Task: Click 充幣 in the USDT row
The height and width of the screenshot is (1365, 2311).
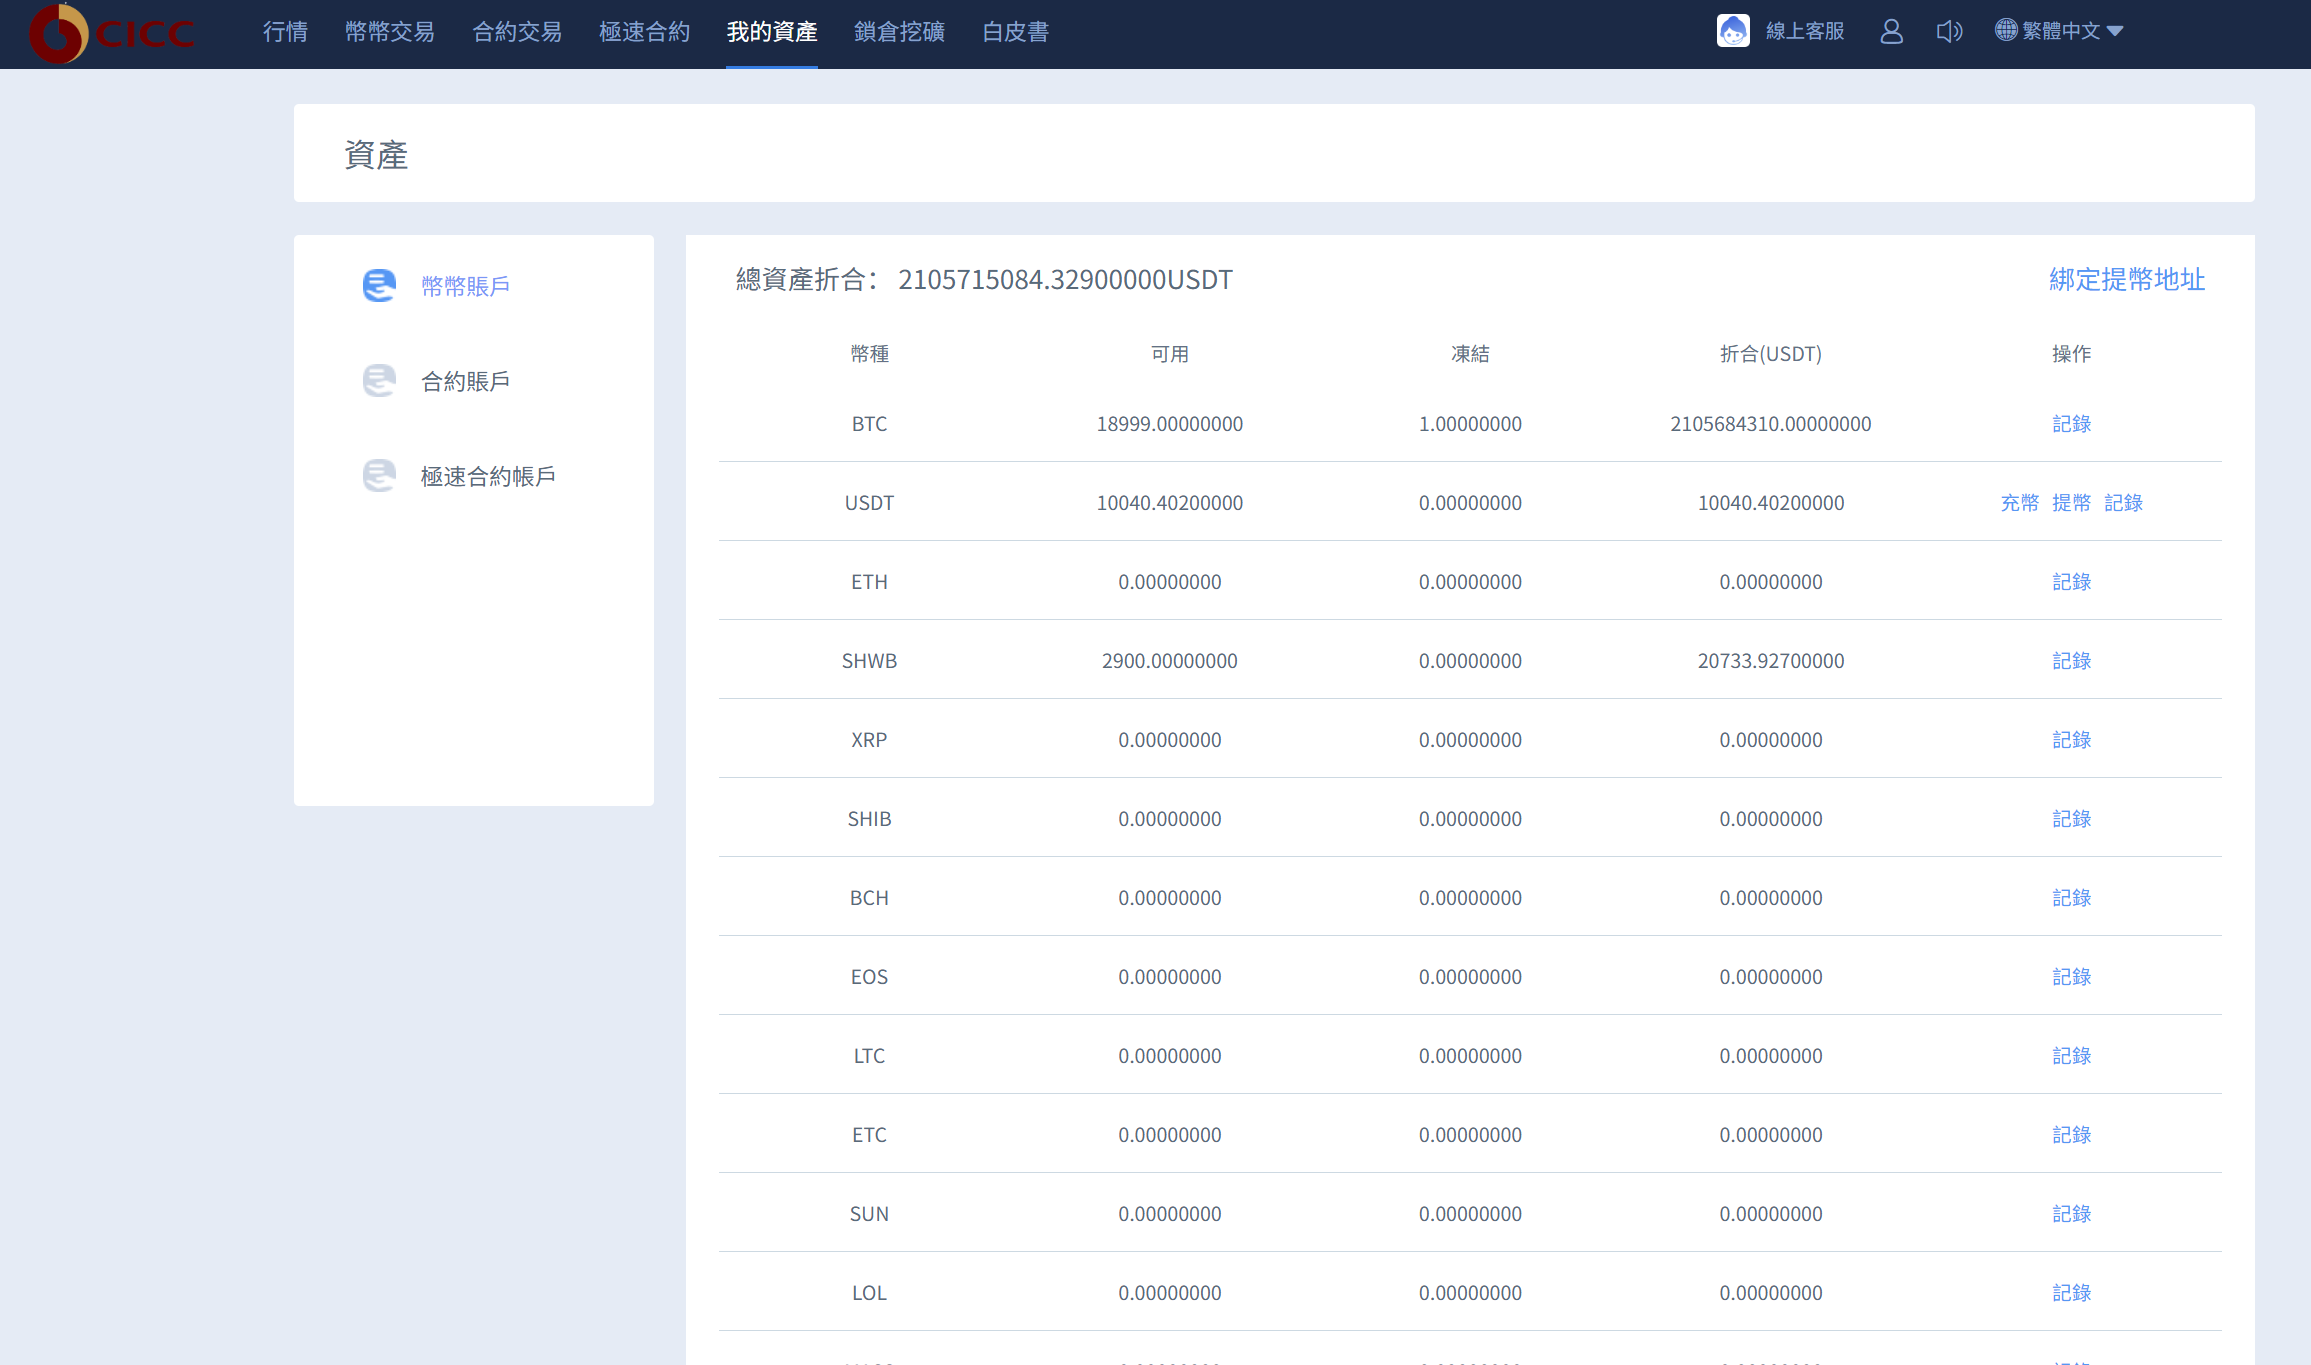Action: tap(2019, 503)
